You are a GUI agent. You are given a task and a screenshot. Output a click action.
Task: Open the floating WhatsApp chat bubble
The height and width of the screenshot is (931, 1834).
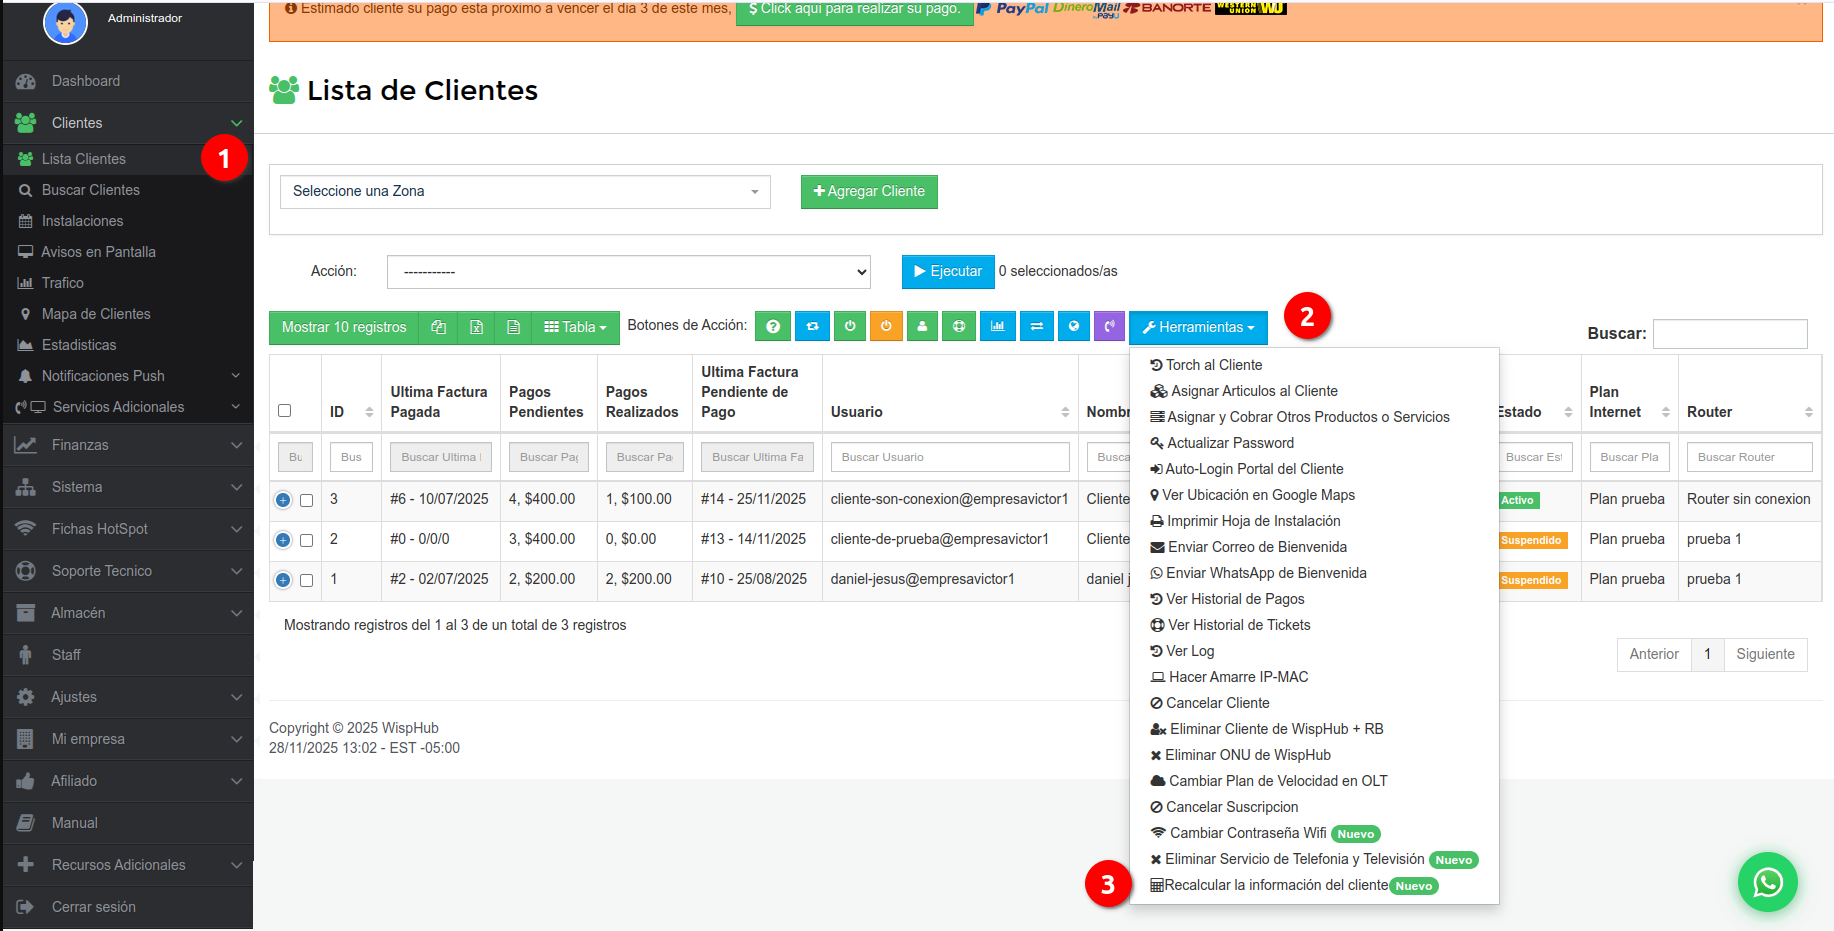pyautogui.click(x=1767, y=882)
